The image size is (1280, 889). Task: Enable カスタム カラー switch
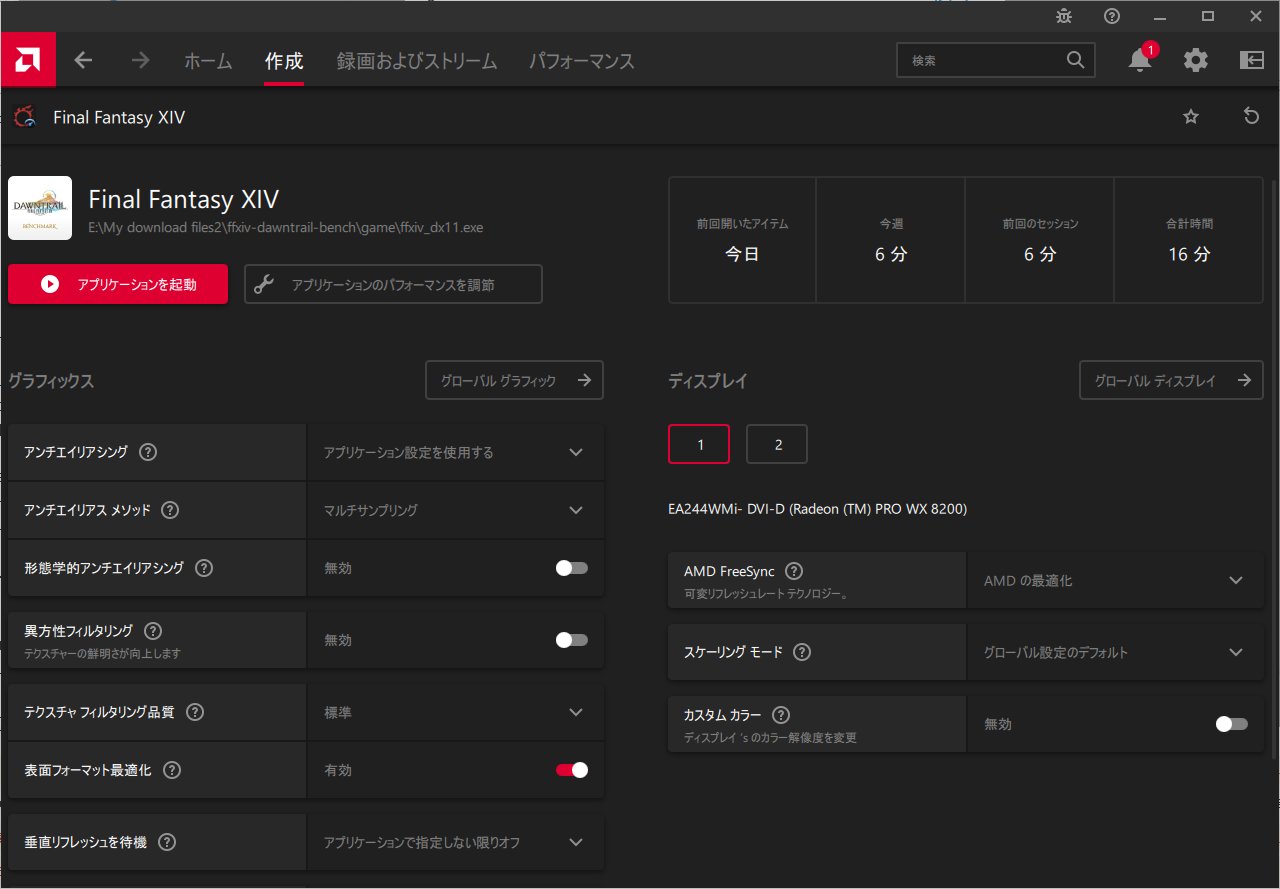pyautogui.click(x=1232, y=724)
